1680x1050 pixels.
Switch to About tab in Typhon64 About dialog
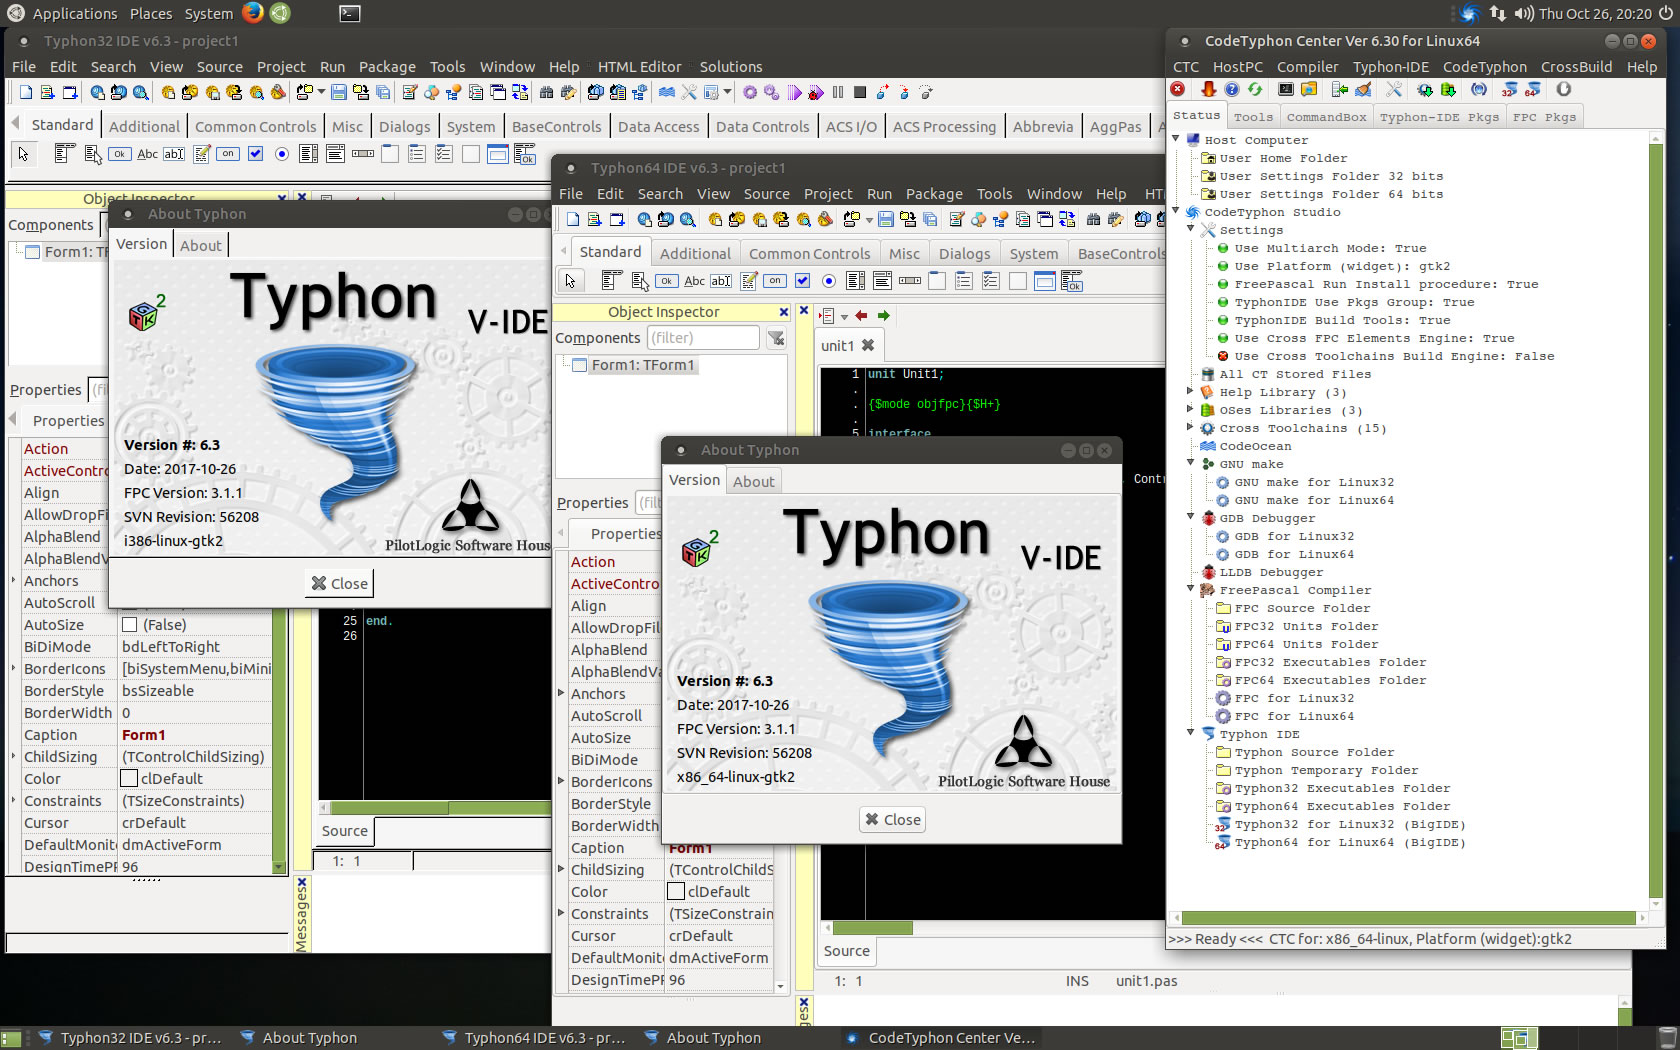point(754,481)
